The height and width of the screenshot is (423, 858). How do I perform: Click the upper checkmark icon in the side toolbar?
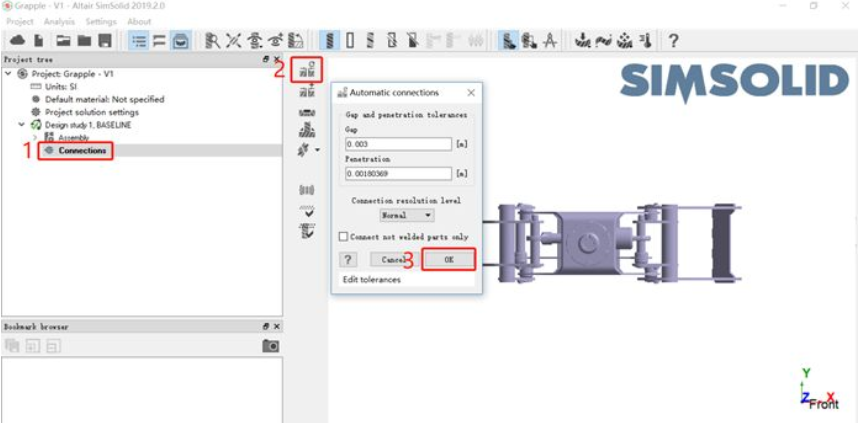tap(307, 211)
